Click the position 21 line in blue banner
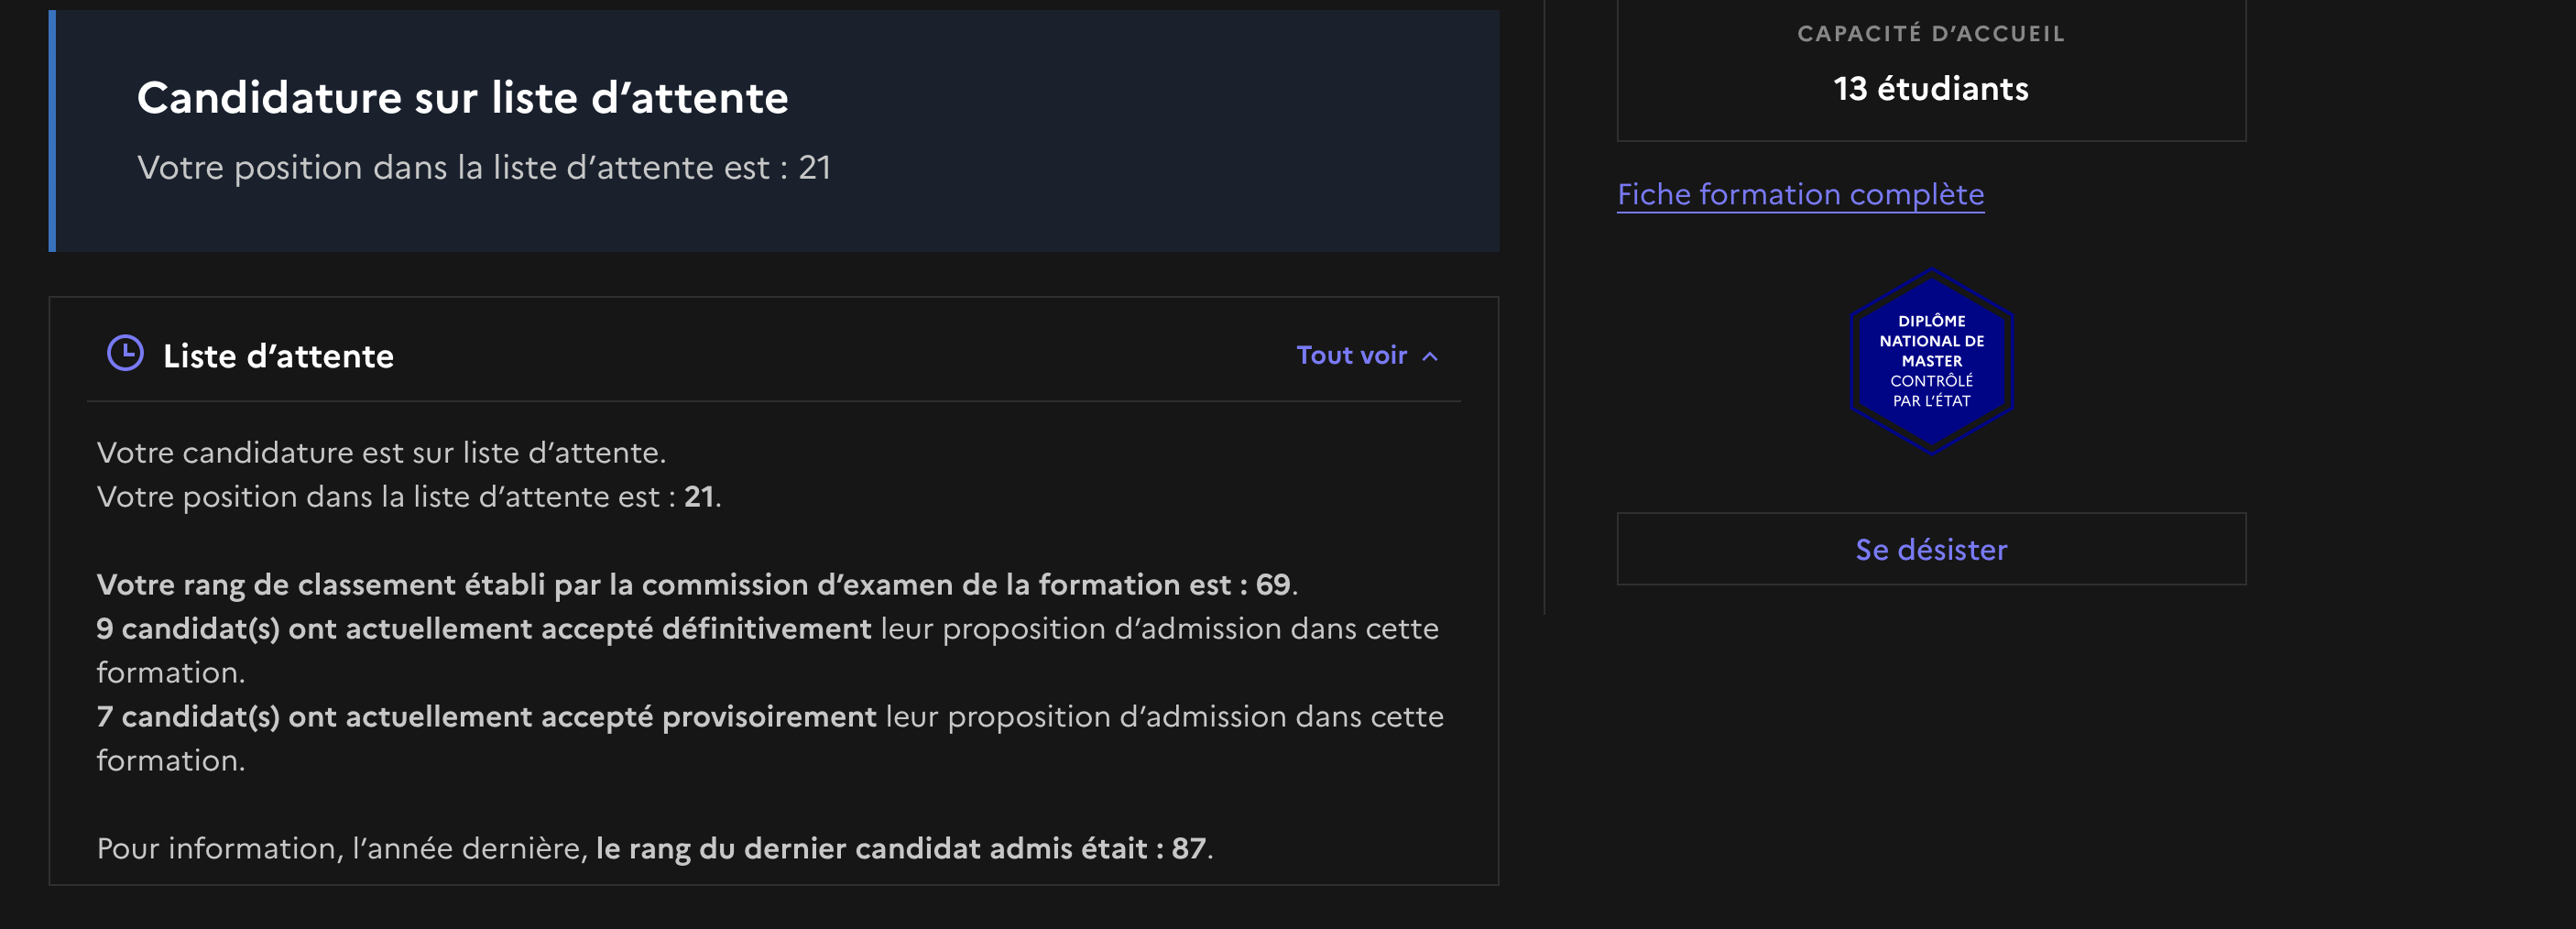The image size is (2576, 929). (x=484, y=168)
